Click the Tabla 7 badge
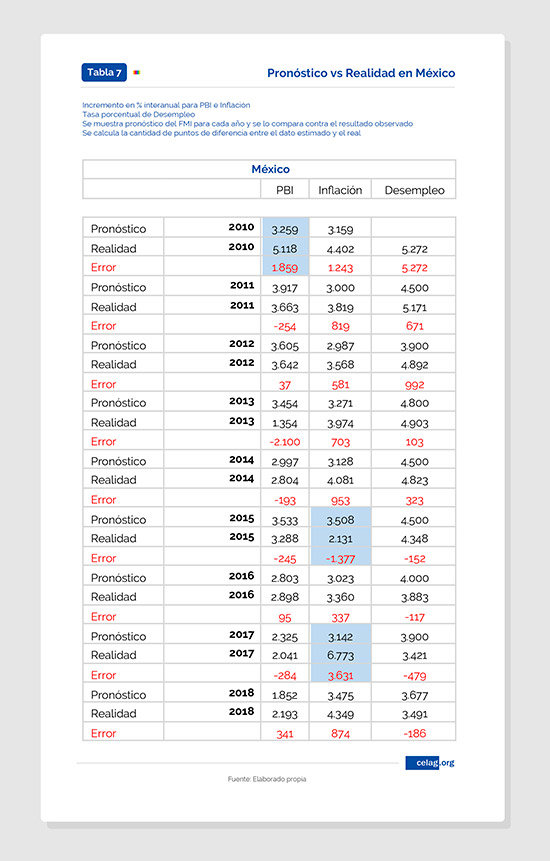 coord(104,72)
